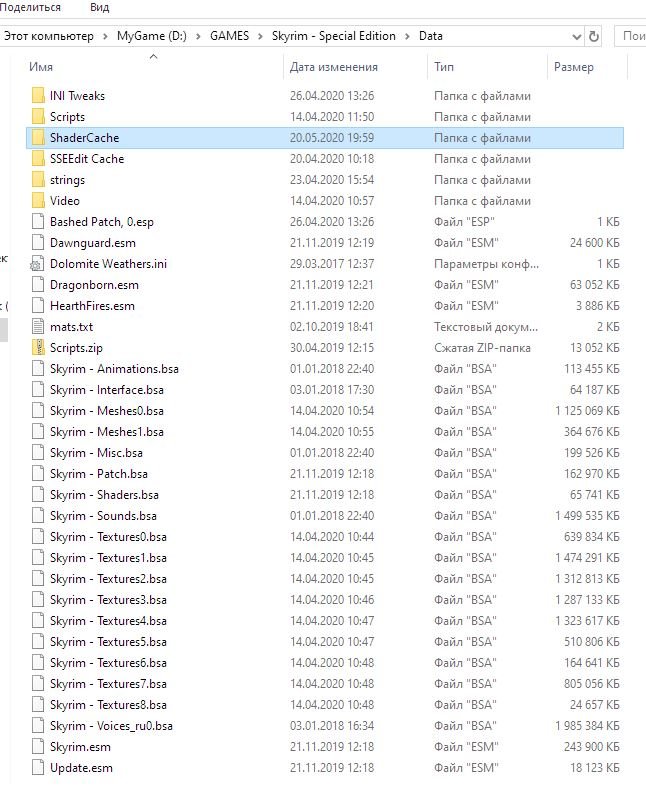Select the ShaderCache folder icon
Screen dimensions: 646x786
38,138
